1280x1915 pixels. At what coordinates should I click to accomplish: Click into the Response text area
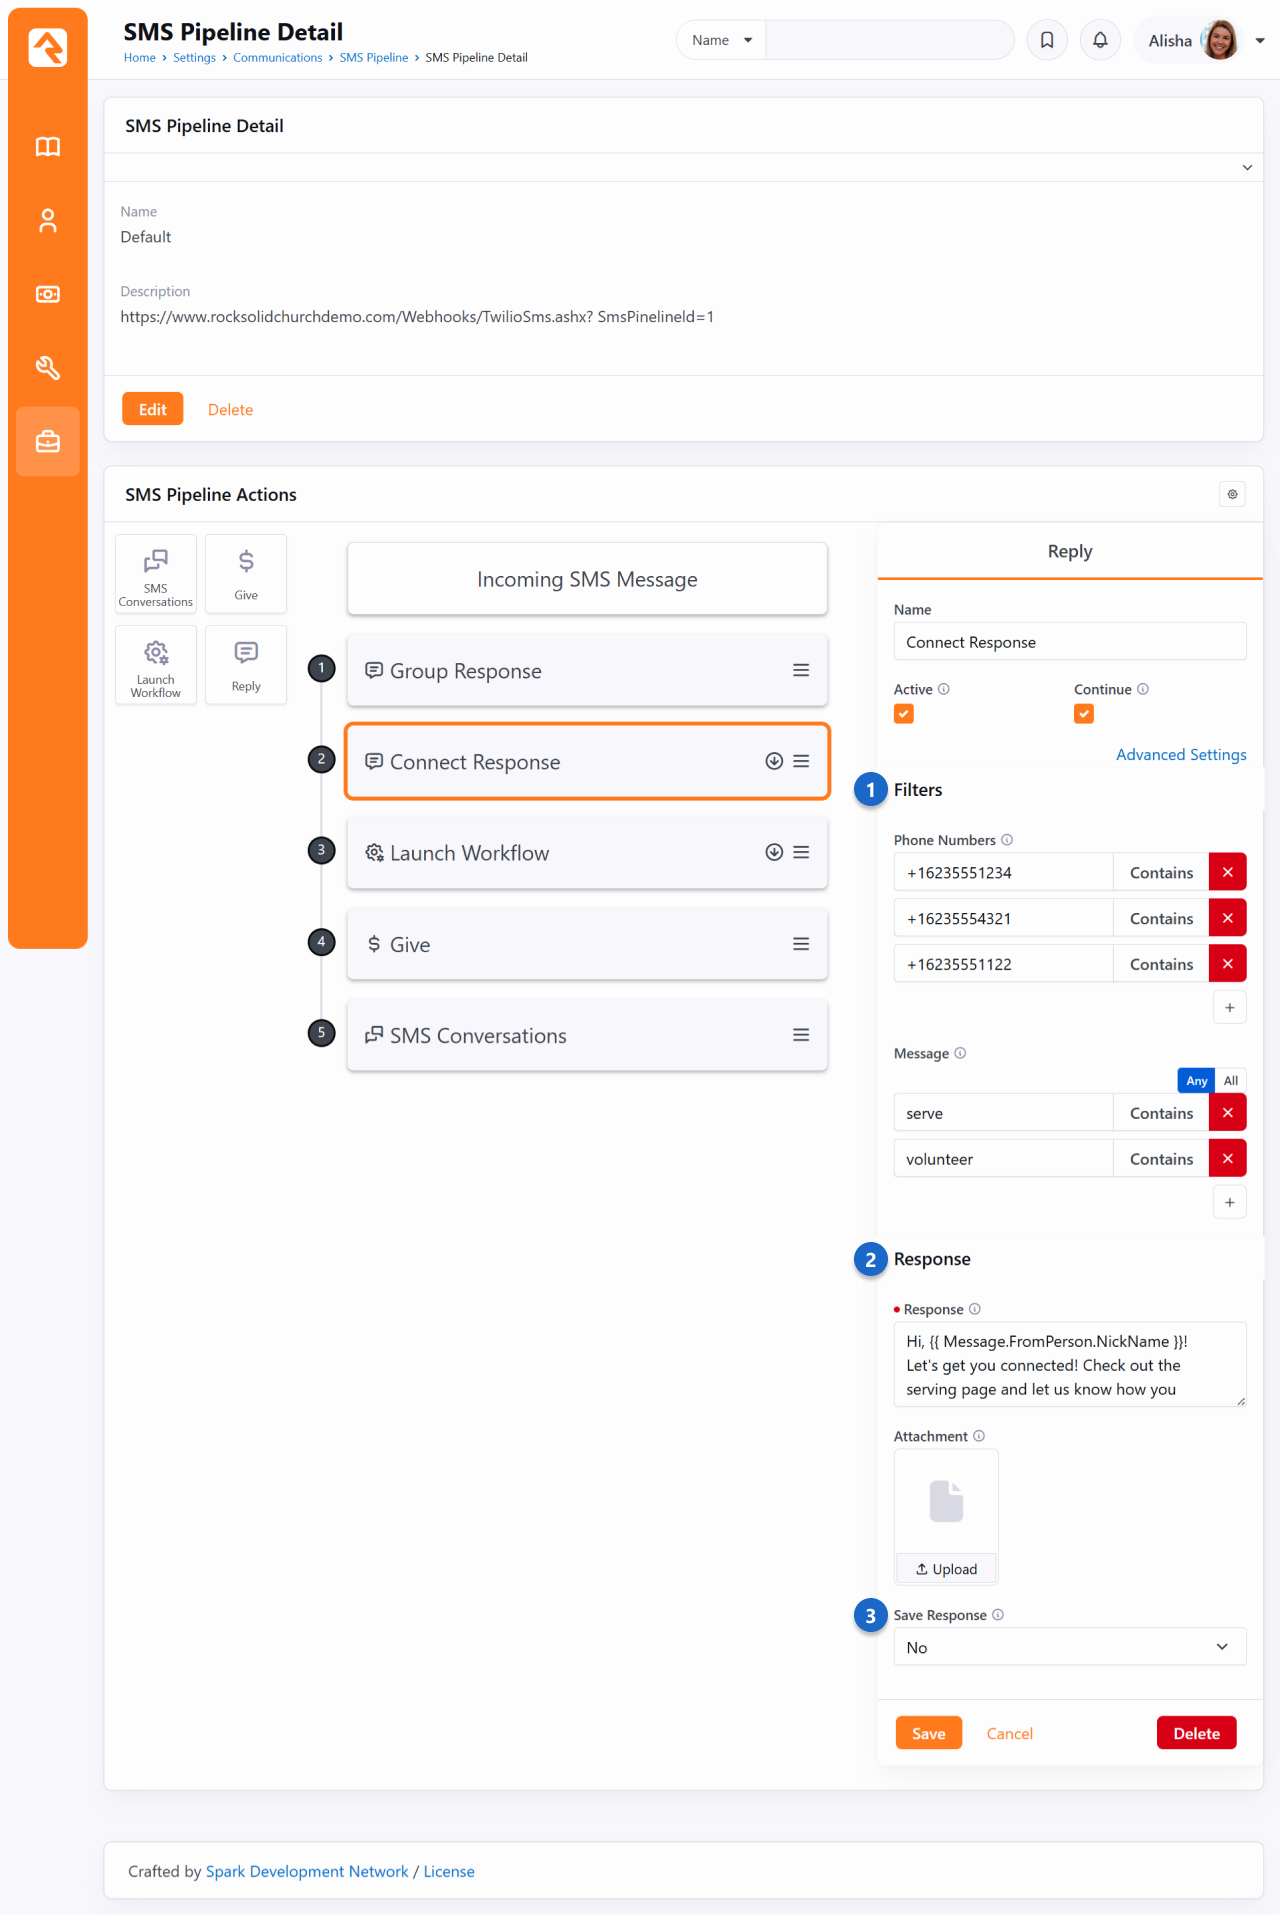[1069, 1365]
